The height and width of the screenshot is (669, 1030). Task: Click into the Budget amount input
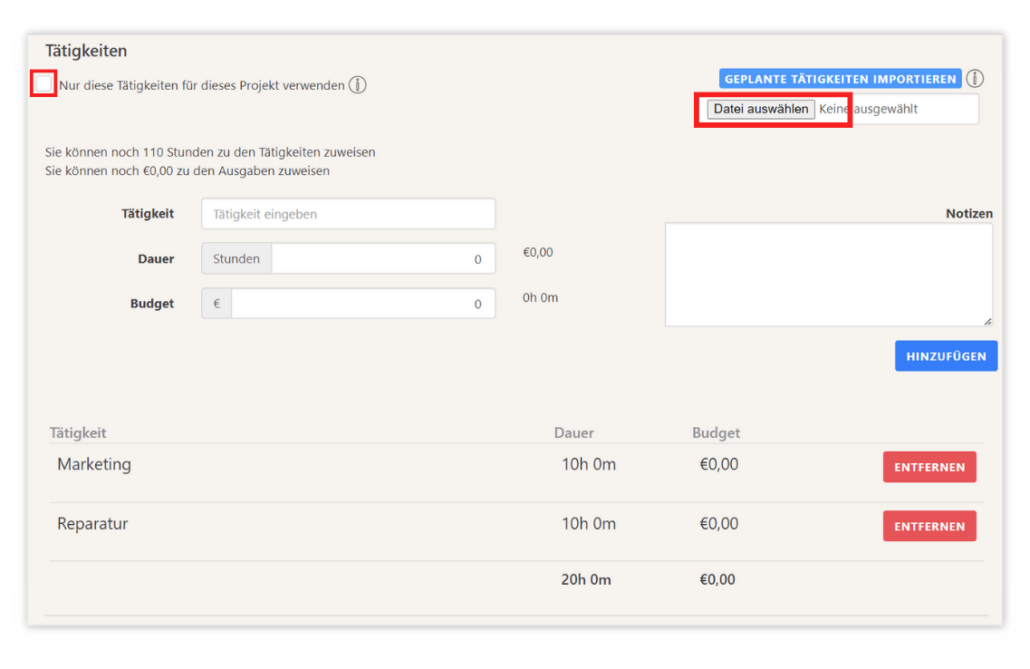point(362,304)
